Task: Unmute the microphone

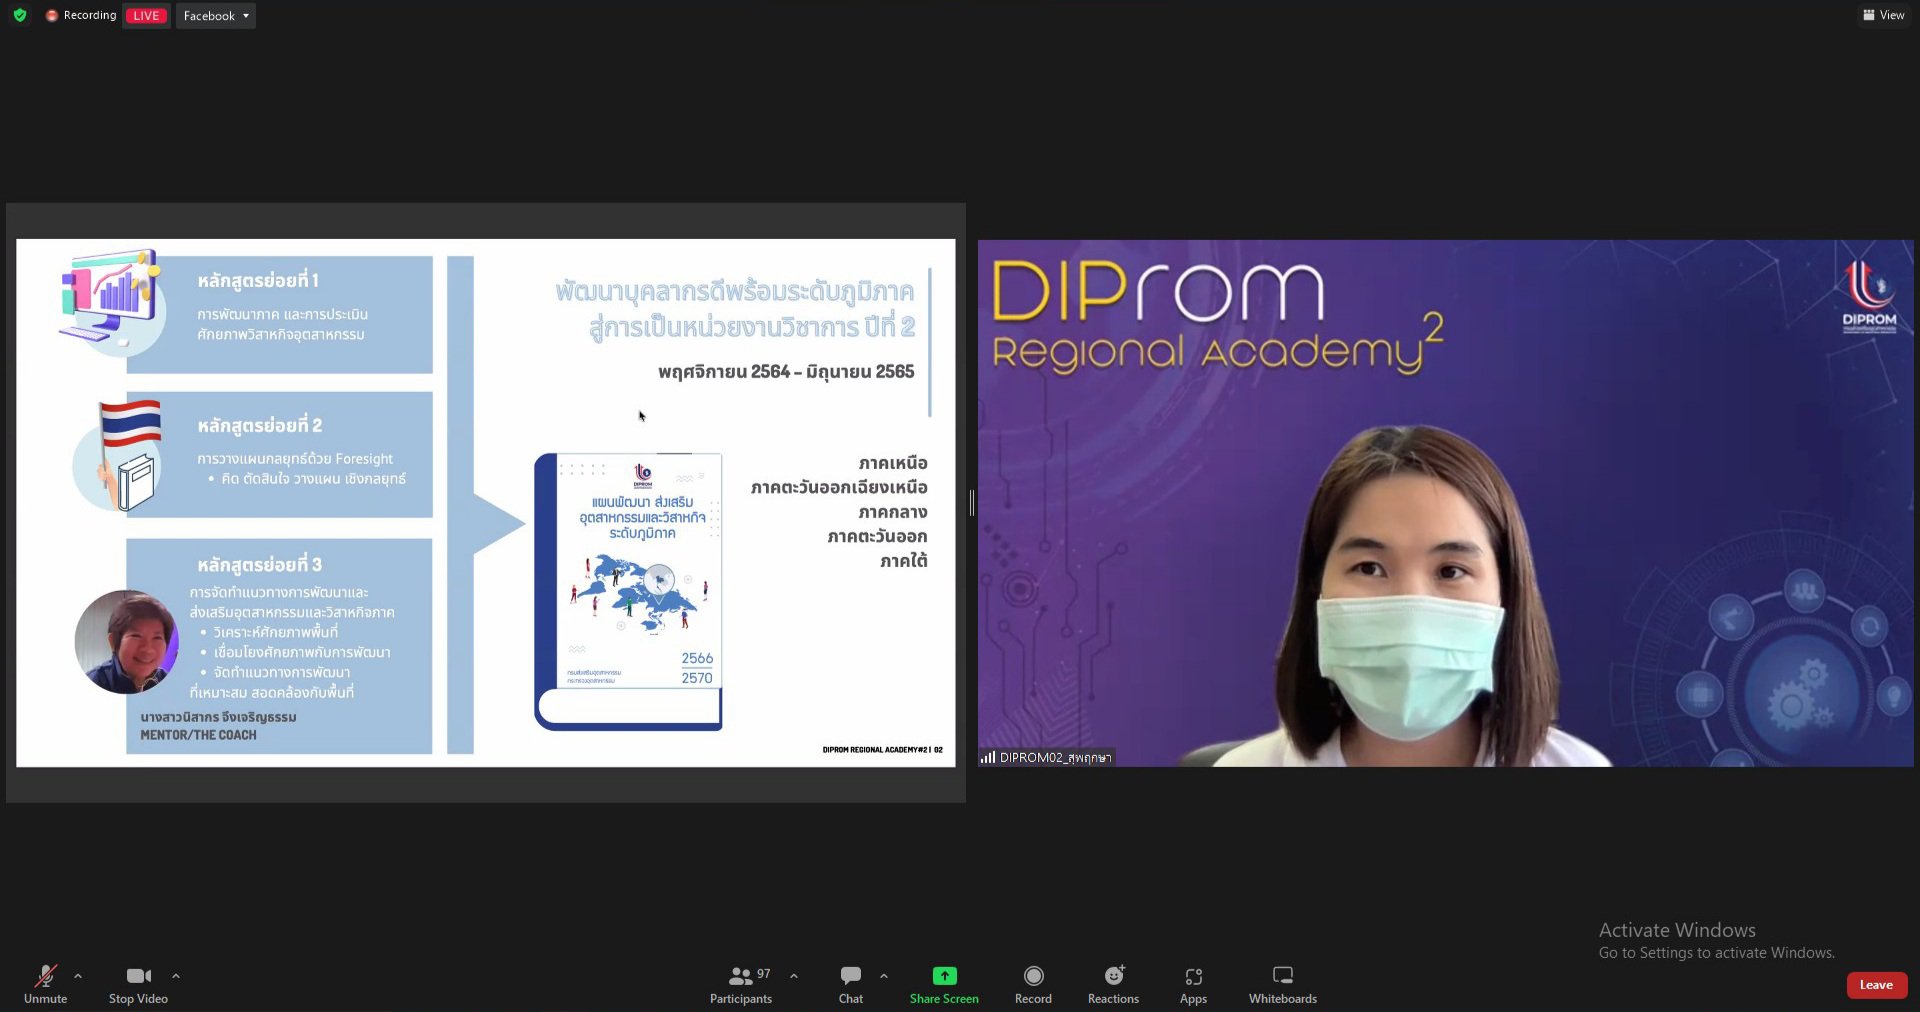Action: click(x=45, y=984)
